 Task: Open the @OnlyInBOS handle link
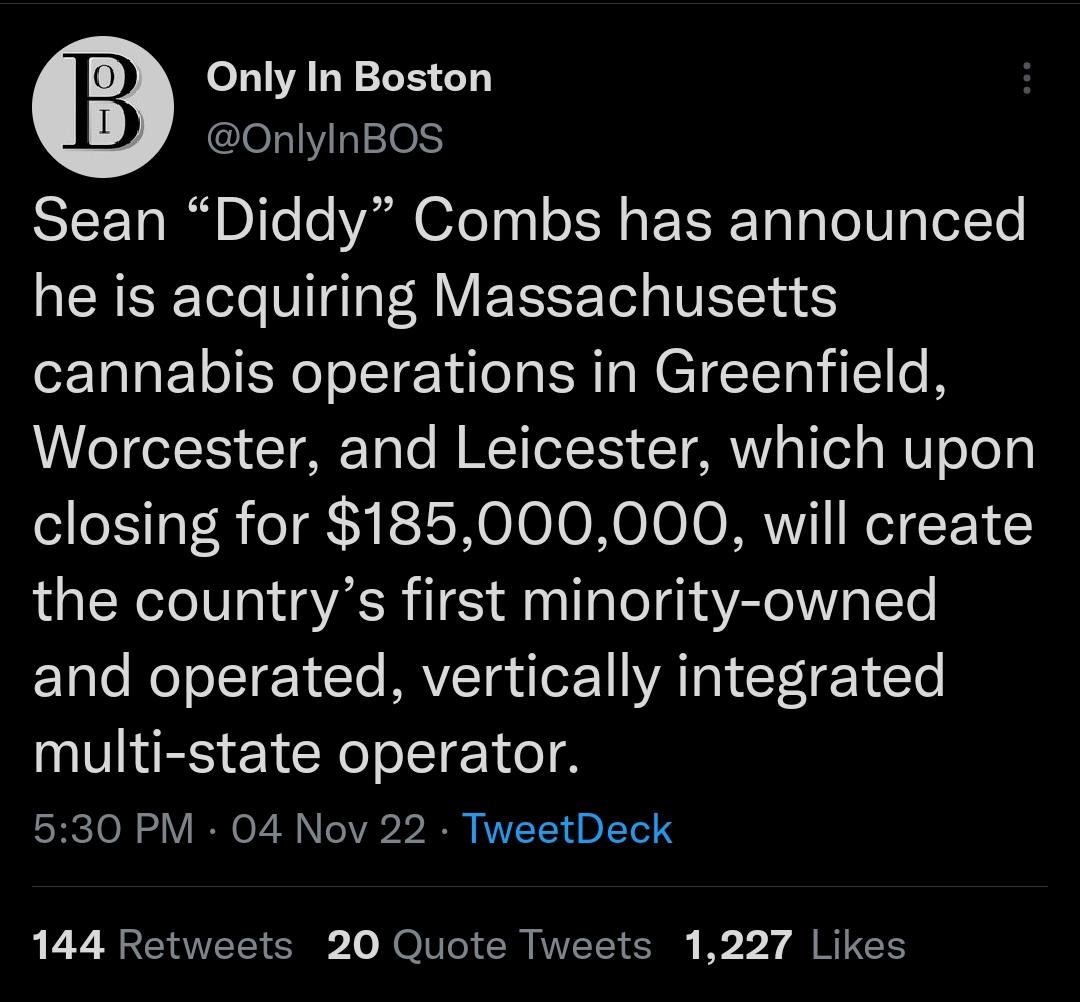[x=324, y=138]
